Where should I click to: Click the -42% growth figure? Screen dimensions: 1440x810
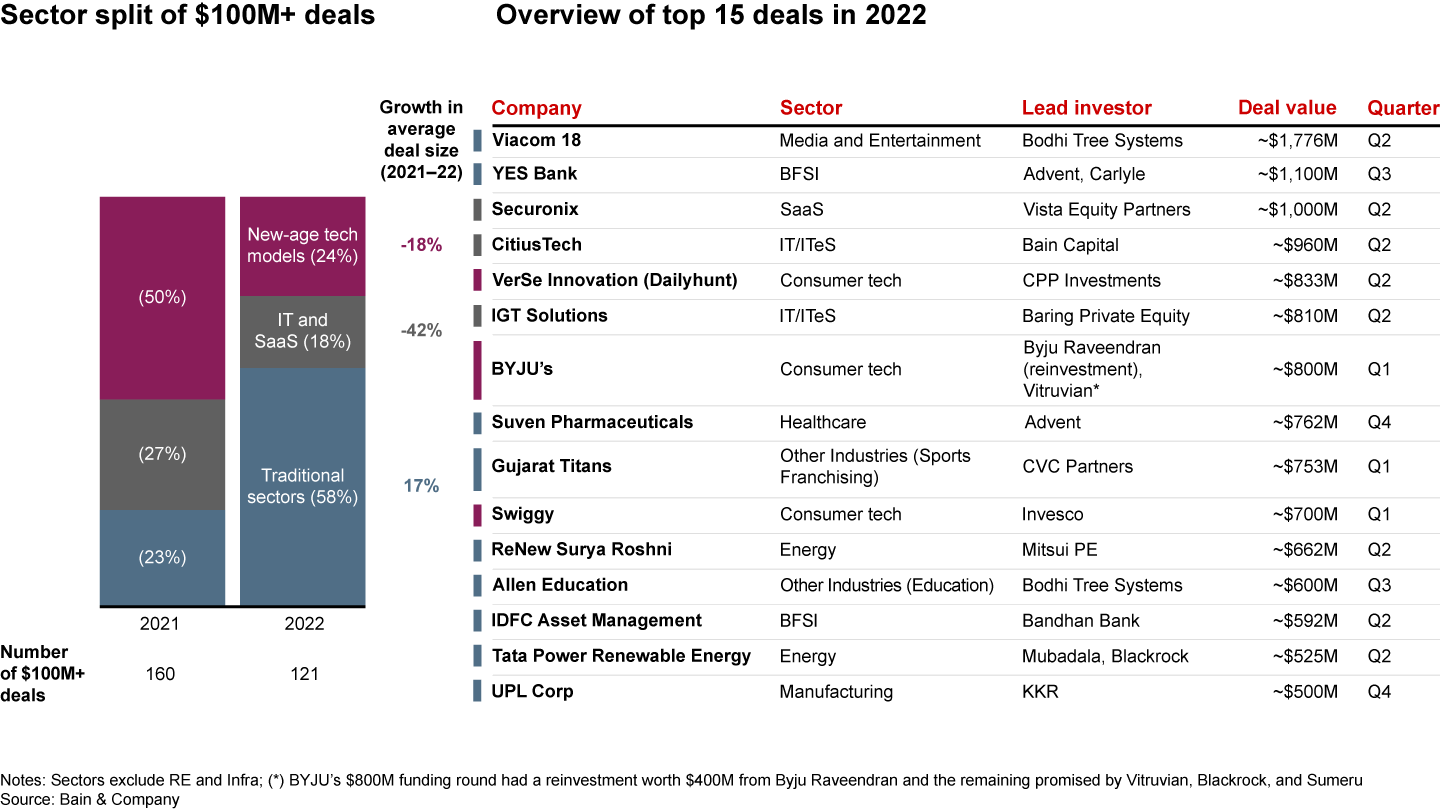(x=421, y=331)
